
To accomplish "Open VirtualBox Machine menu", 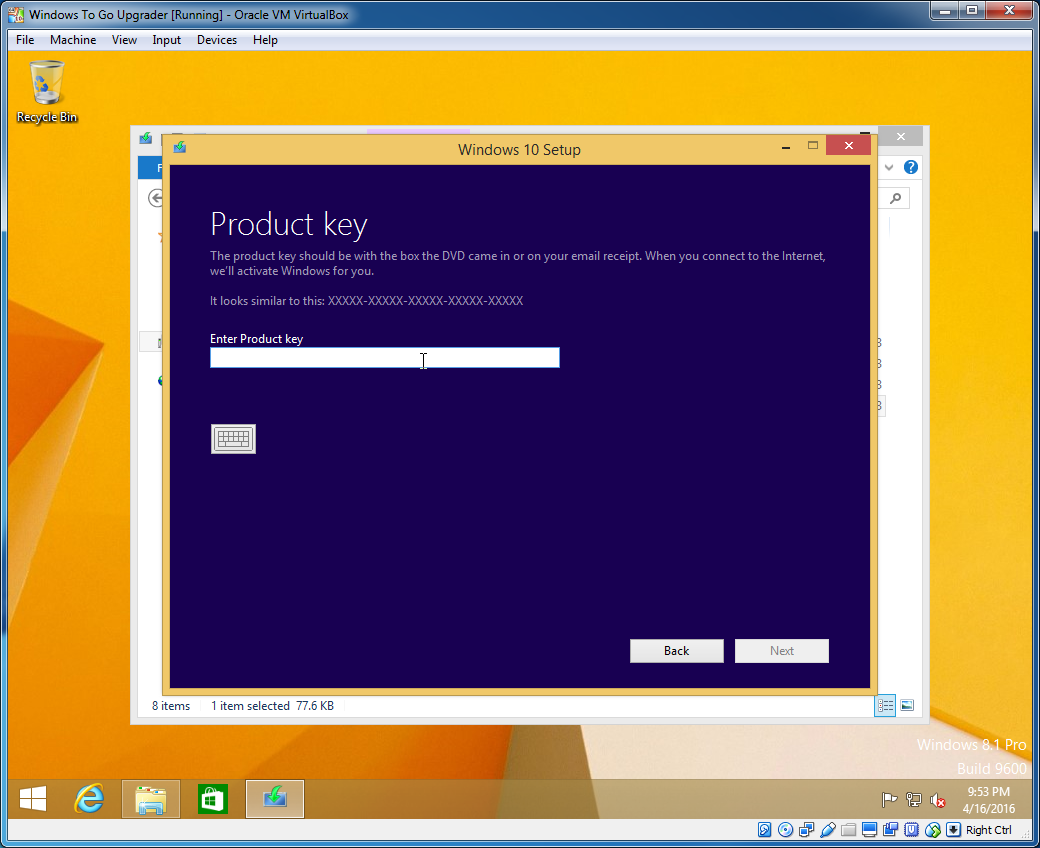I will tap(73, 40).
